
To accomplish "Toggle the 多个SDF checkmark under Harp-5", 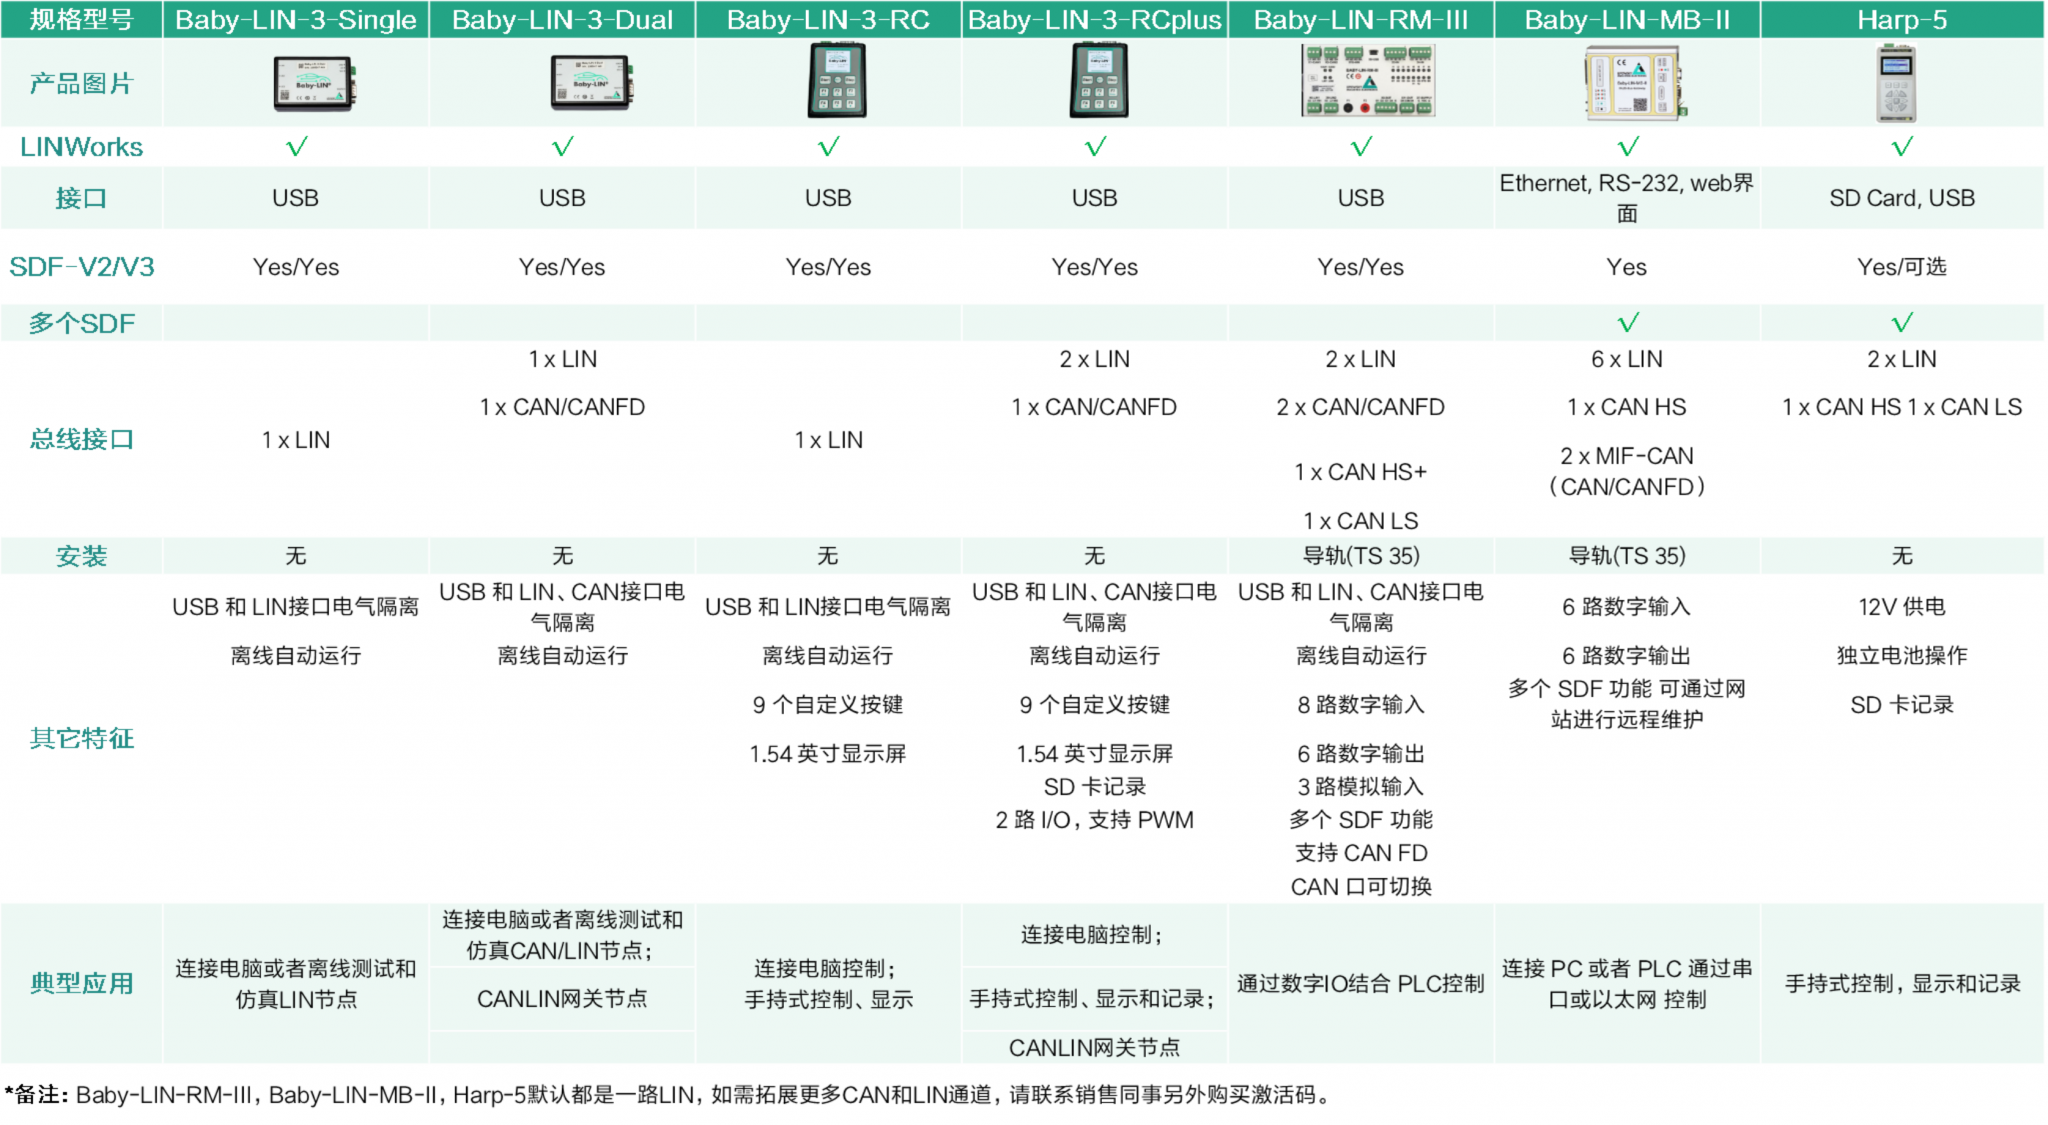I will pos(1901,322).
